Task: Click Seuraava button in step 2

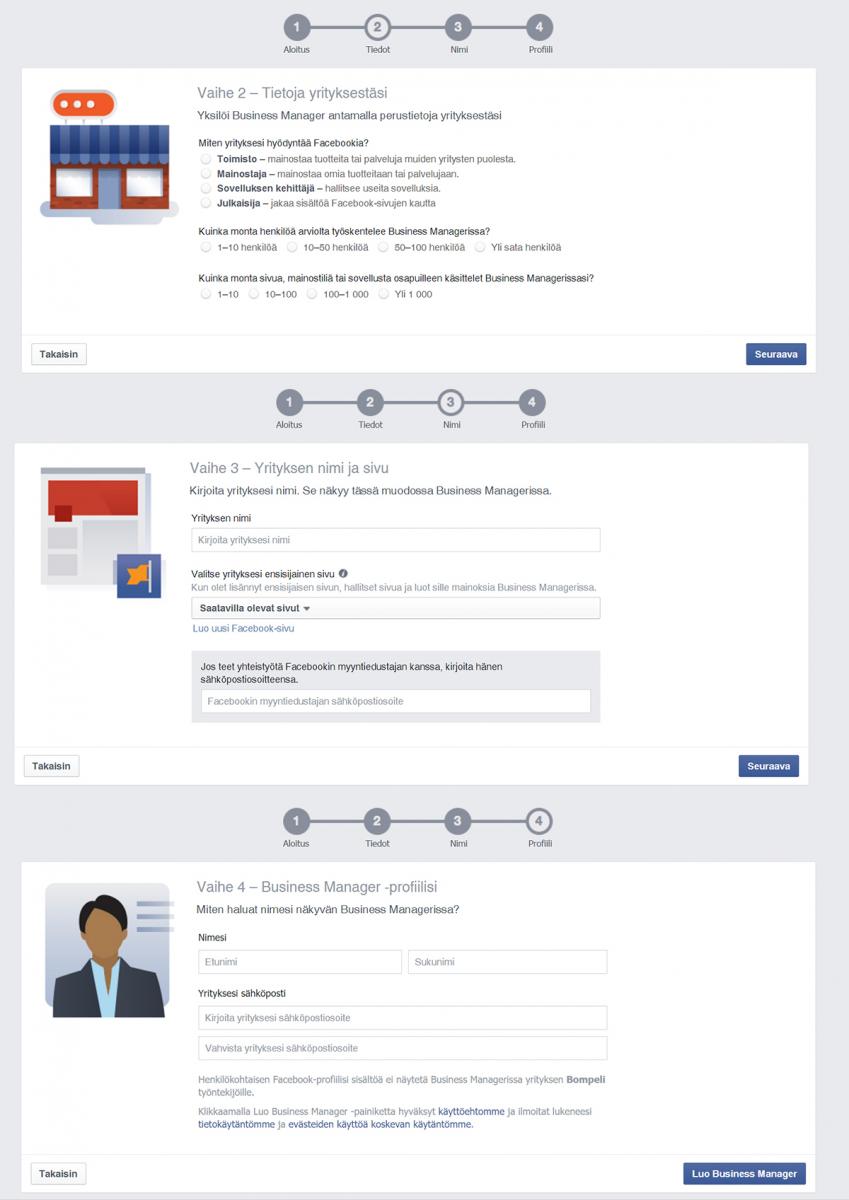Action: pos(776,355)
